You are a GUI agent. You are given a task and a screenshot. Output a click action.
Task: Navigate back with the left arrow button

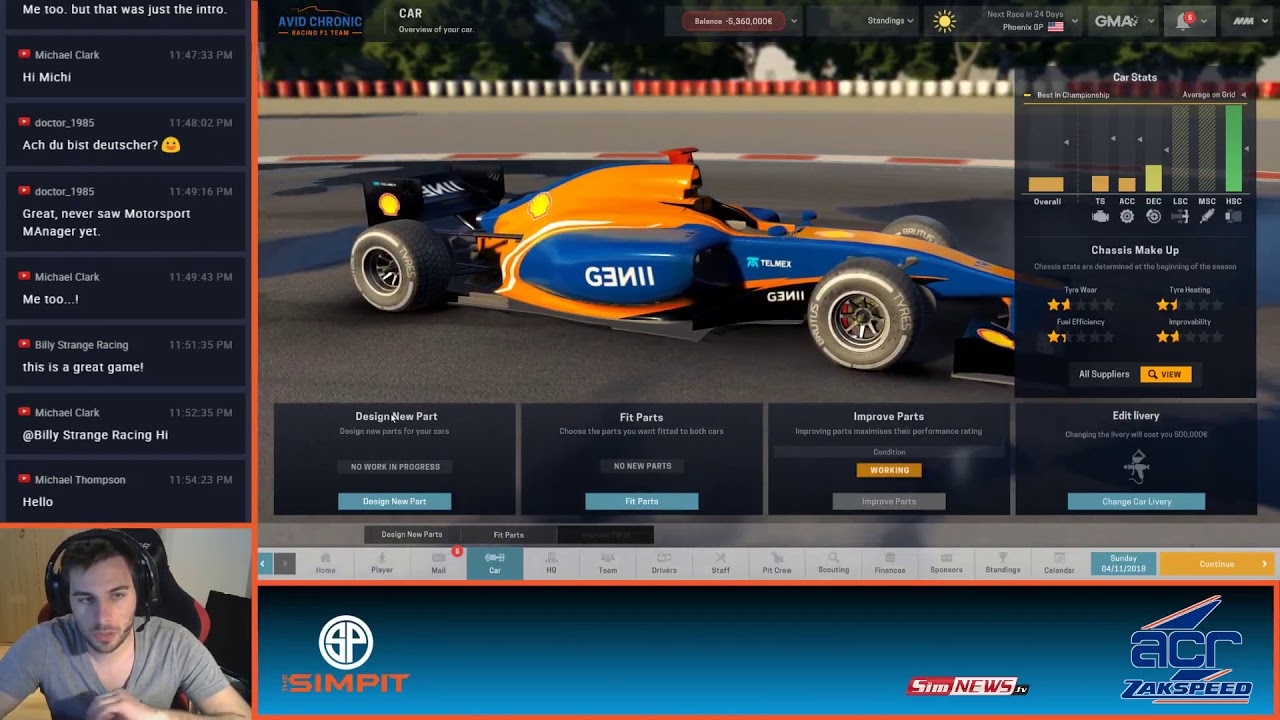tap(263, 564)
